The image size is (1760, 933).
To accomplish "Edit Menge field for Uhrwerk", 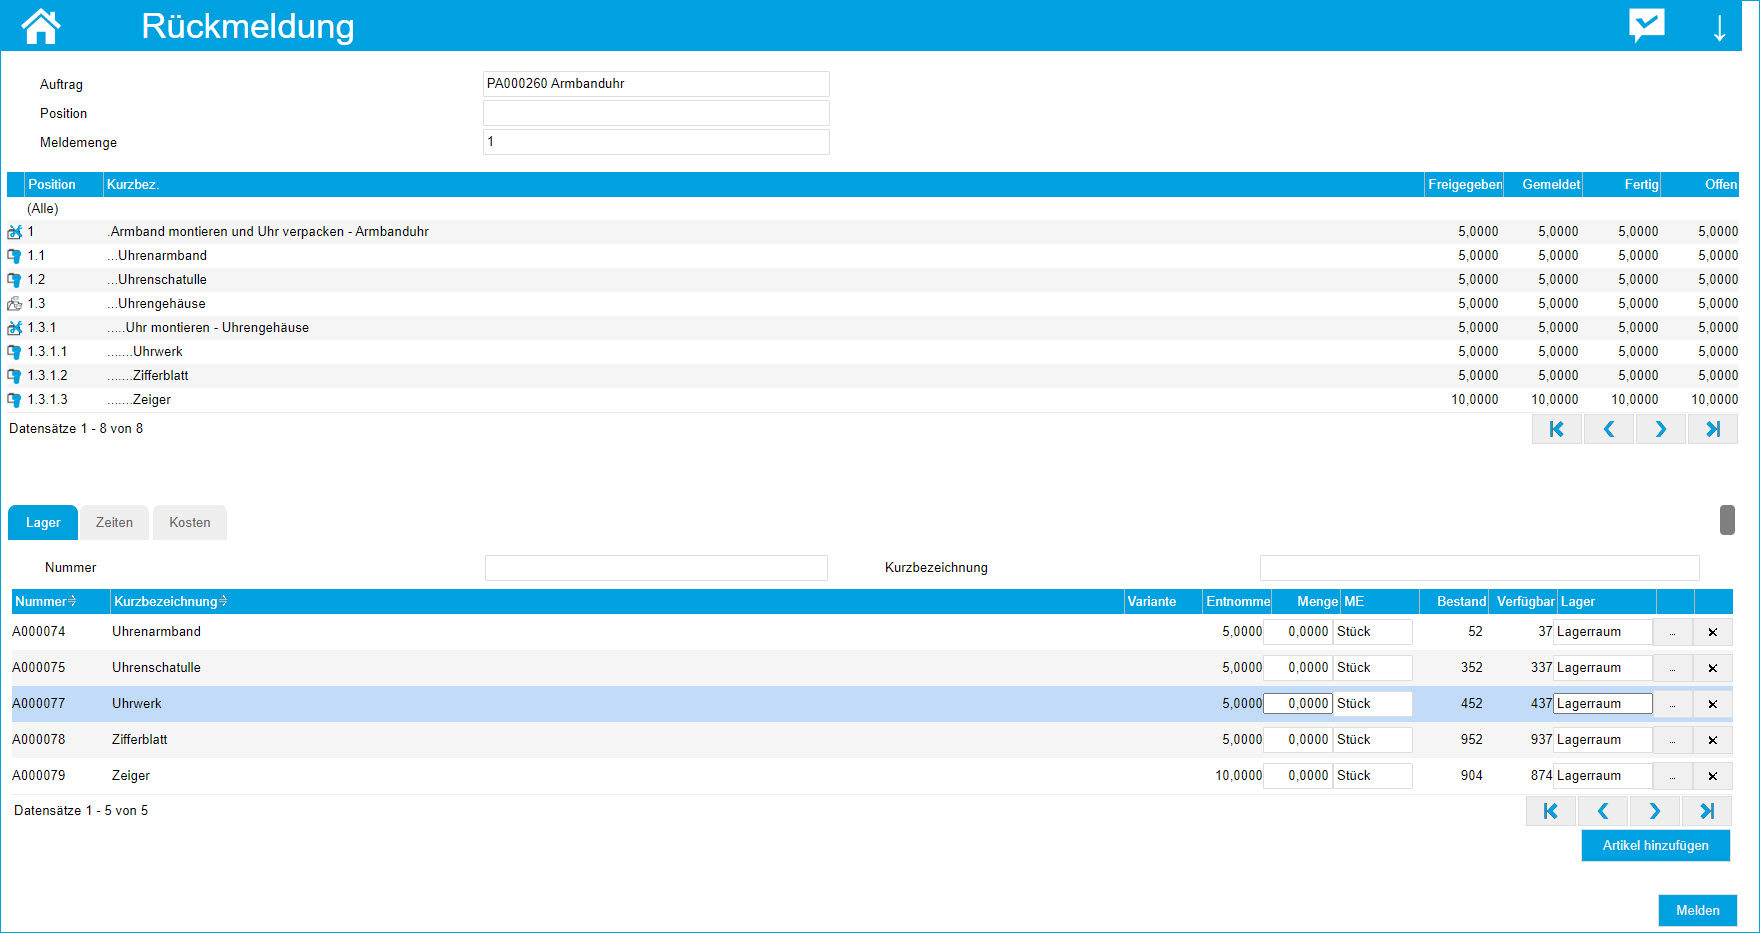I will [x=1298, y=704].
